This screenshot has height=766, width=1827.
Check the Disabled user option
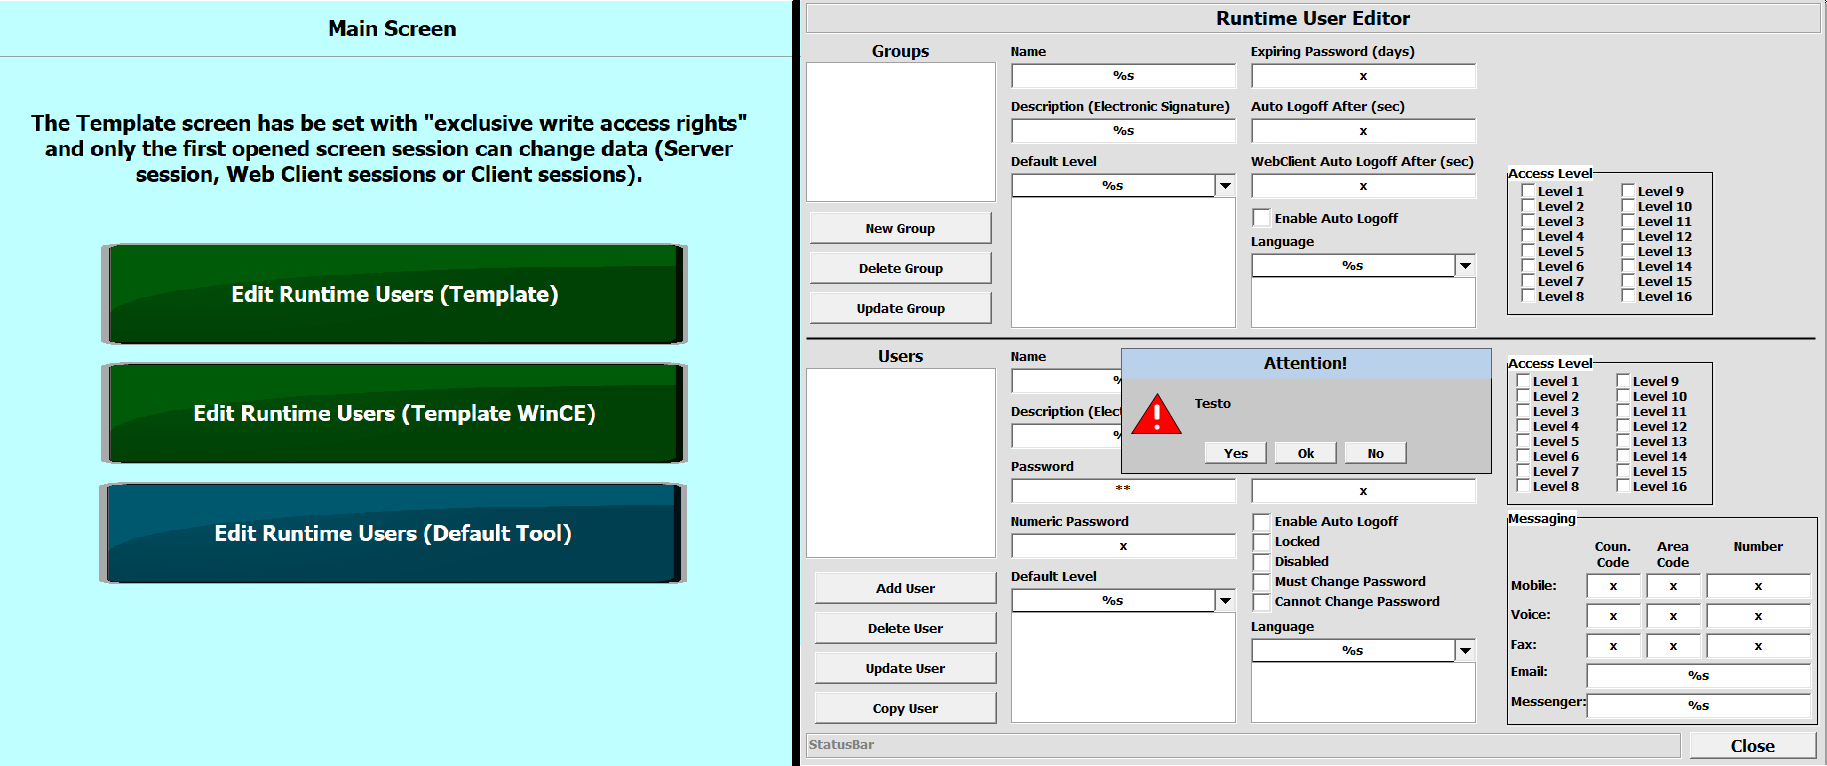(1262, 562)
